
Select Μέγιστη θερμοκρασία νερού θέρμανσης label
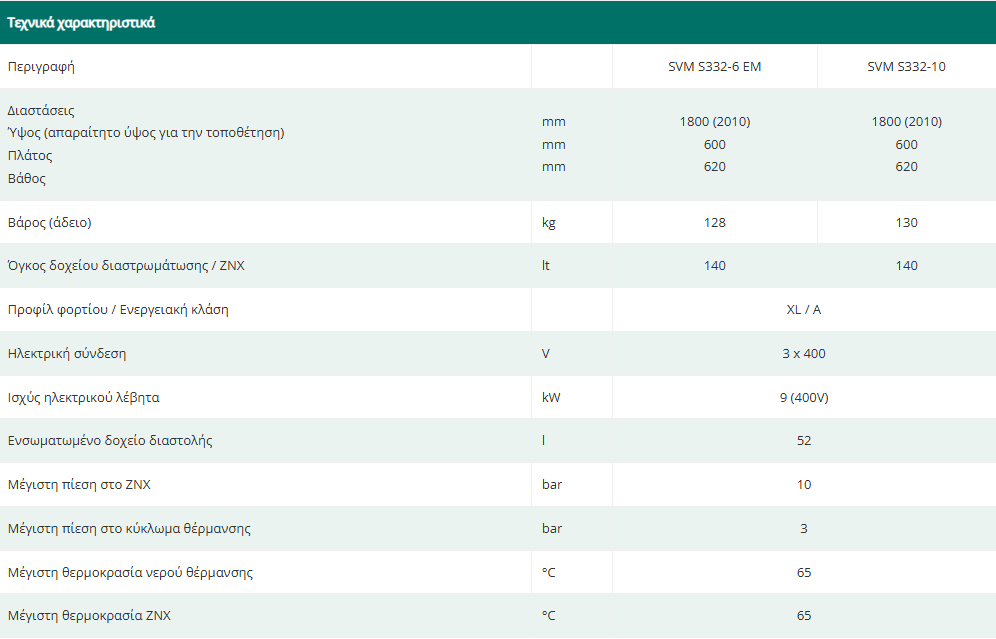coord(130,572)
